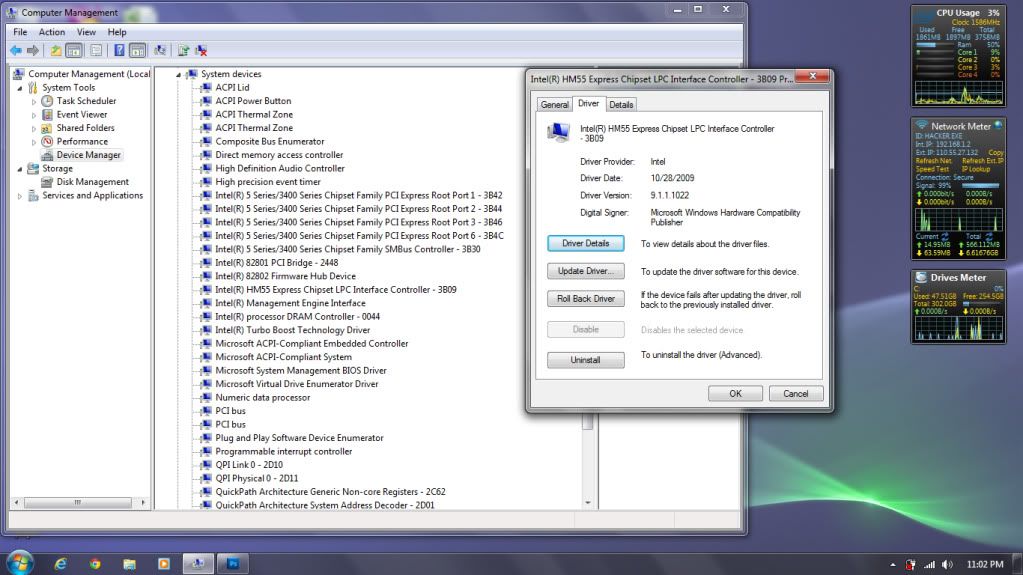Open the Help menu
This screenshot has width=1023, height=575.
coord(117,32)
